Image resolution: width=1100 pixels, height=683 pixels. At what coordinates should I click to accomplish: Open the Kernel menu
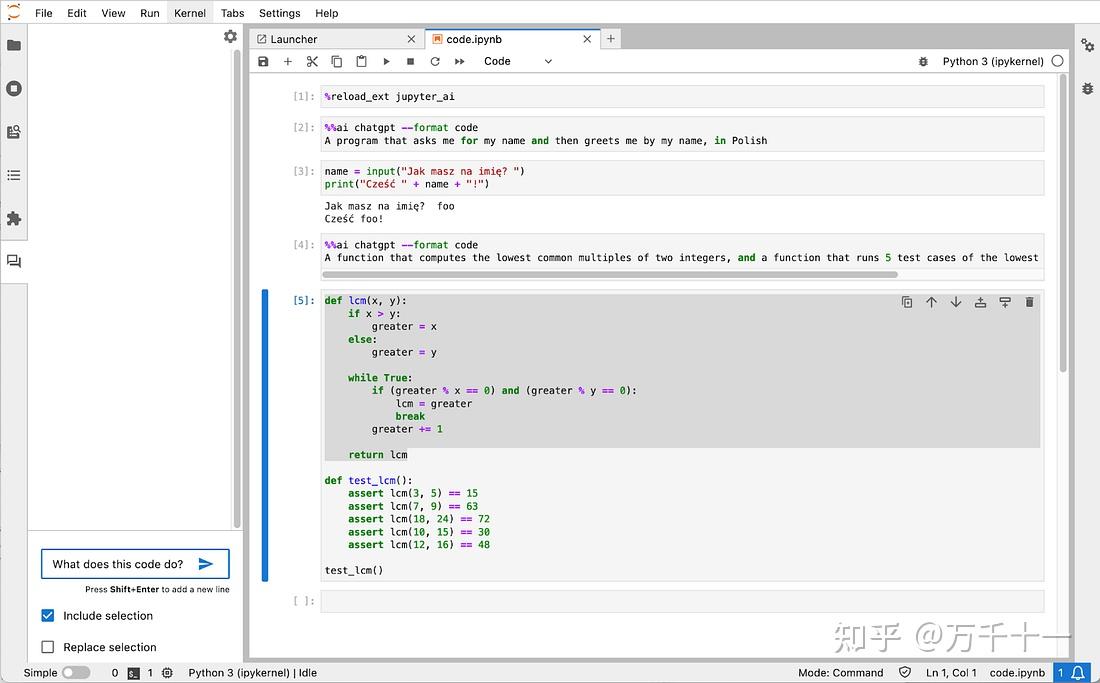(x=189, y=13)
